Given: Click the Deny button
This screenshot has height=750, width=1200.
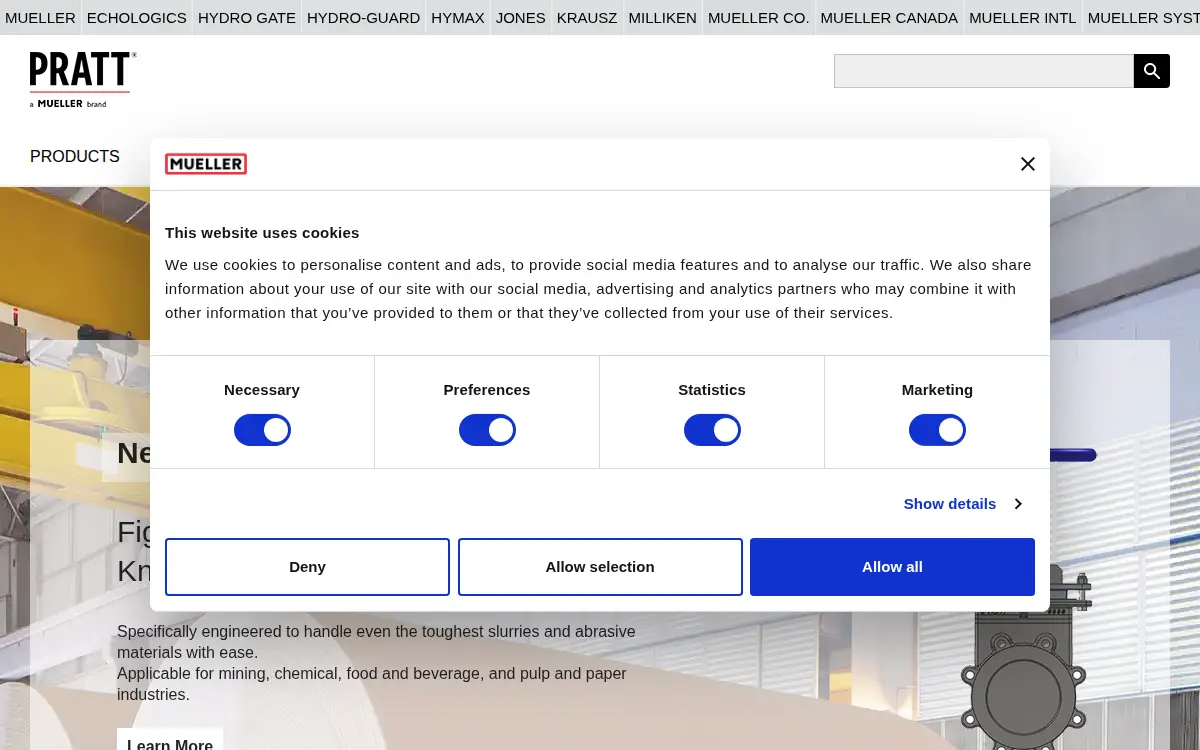Looking at the screenshot, I should tap(307, 567).
